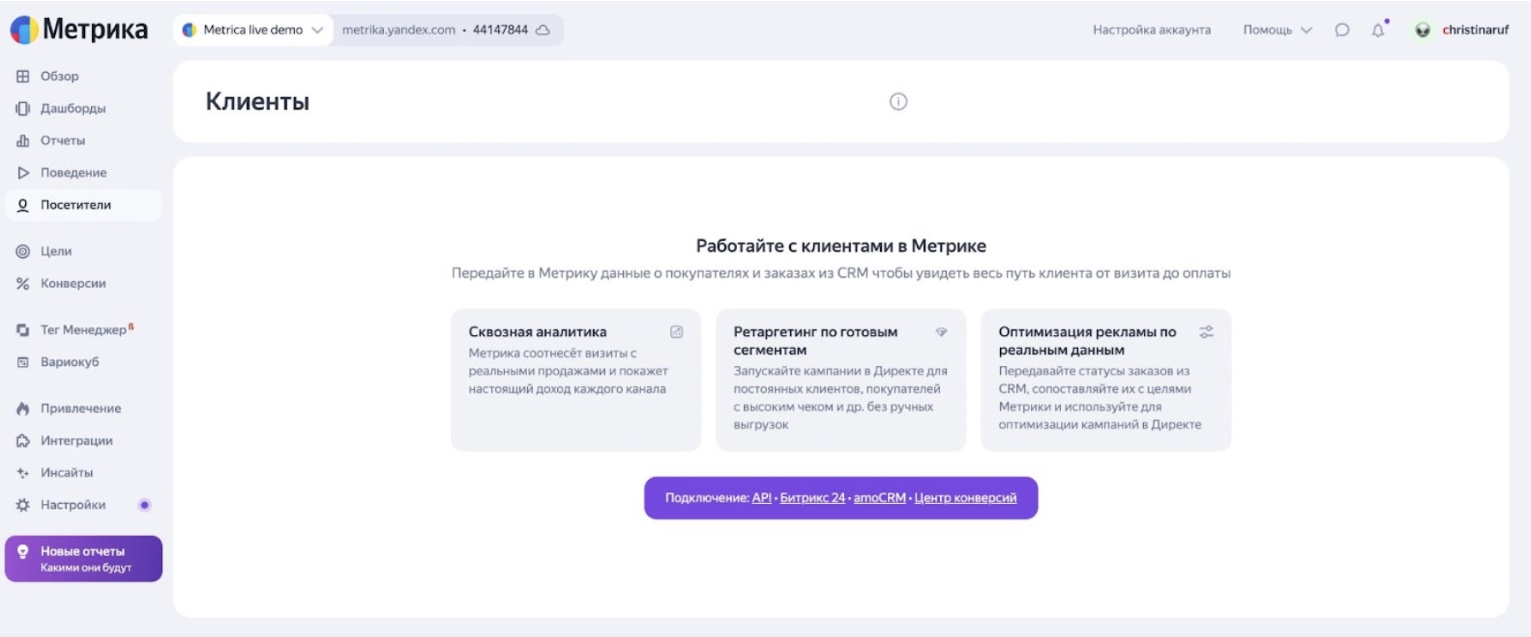Open the Цели target icon
Image resolution: width=1531 pixels, height=637 pixels.
pos(22,251)
